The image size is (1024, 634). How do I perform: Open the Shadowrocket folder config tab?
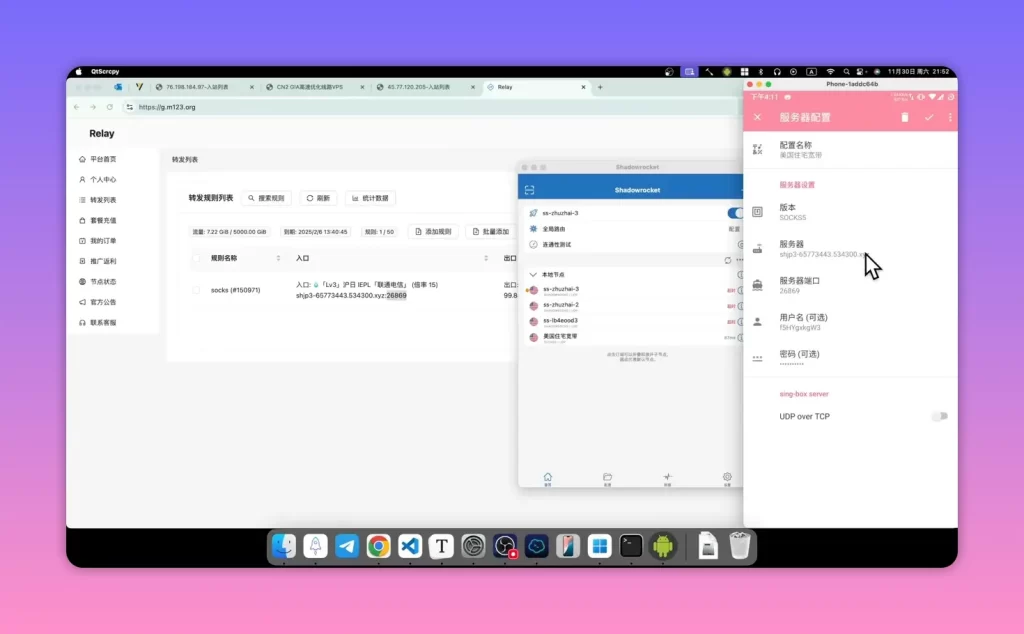(x=607, y=478)
